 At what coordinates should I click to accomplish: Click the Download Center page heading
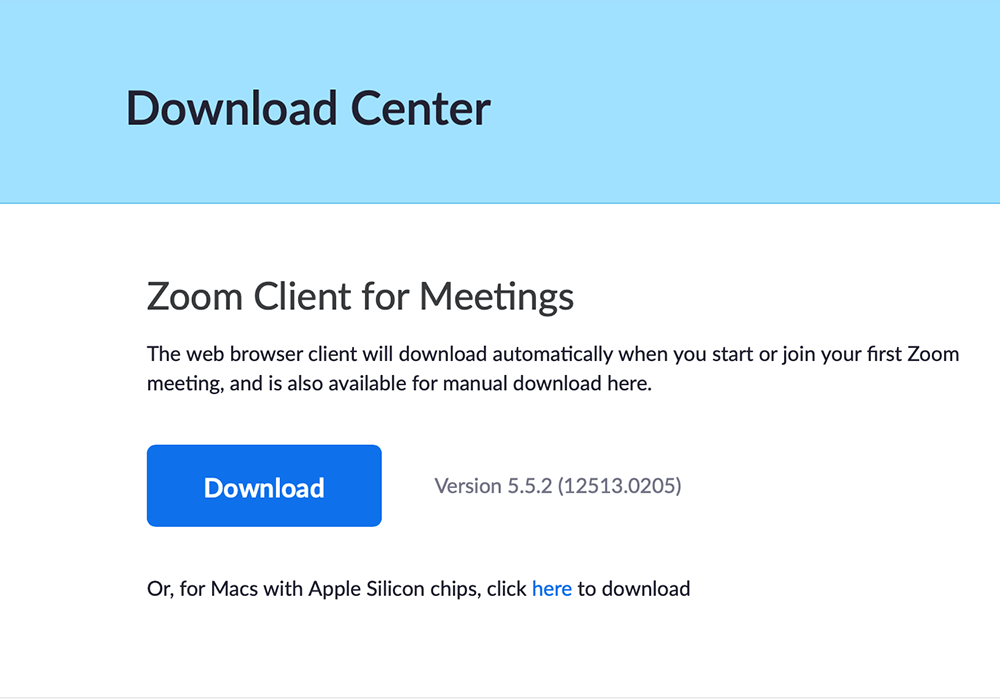click(x=308, y=108)
